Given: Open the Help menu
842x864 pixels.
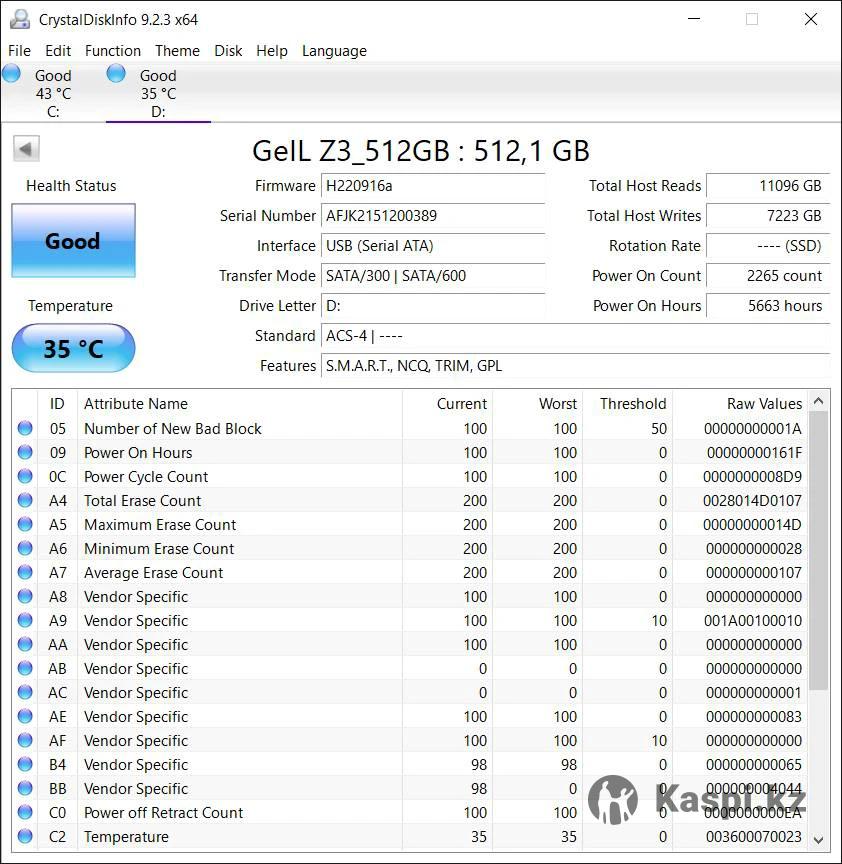Looking at the screenshot, I should point(272,51).
